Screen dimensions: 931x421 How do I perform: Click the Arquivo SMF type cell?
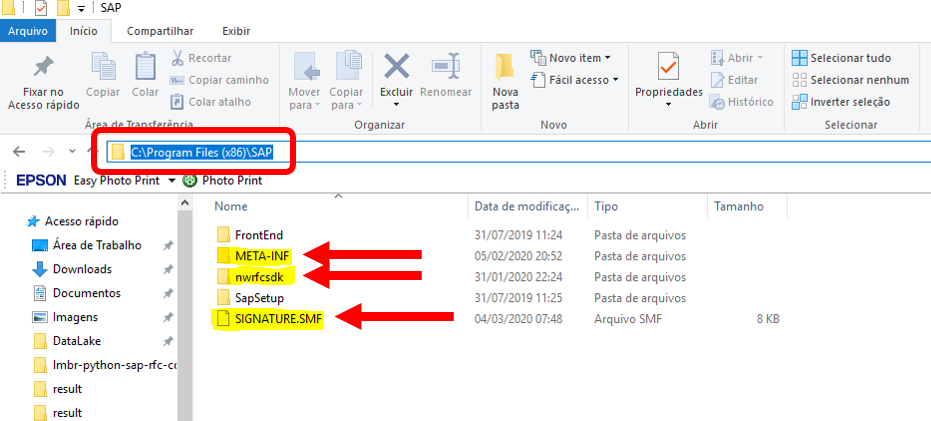628,319
